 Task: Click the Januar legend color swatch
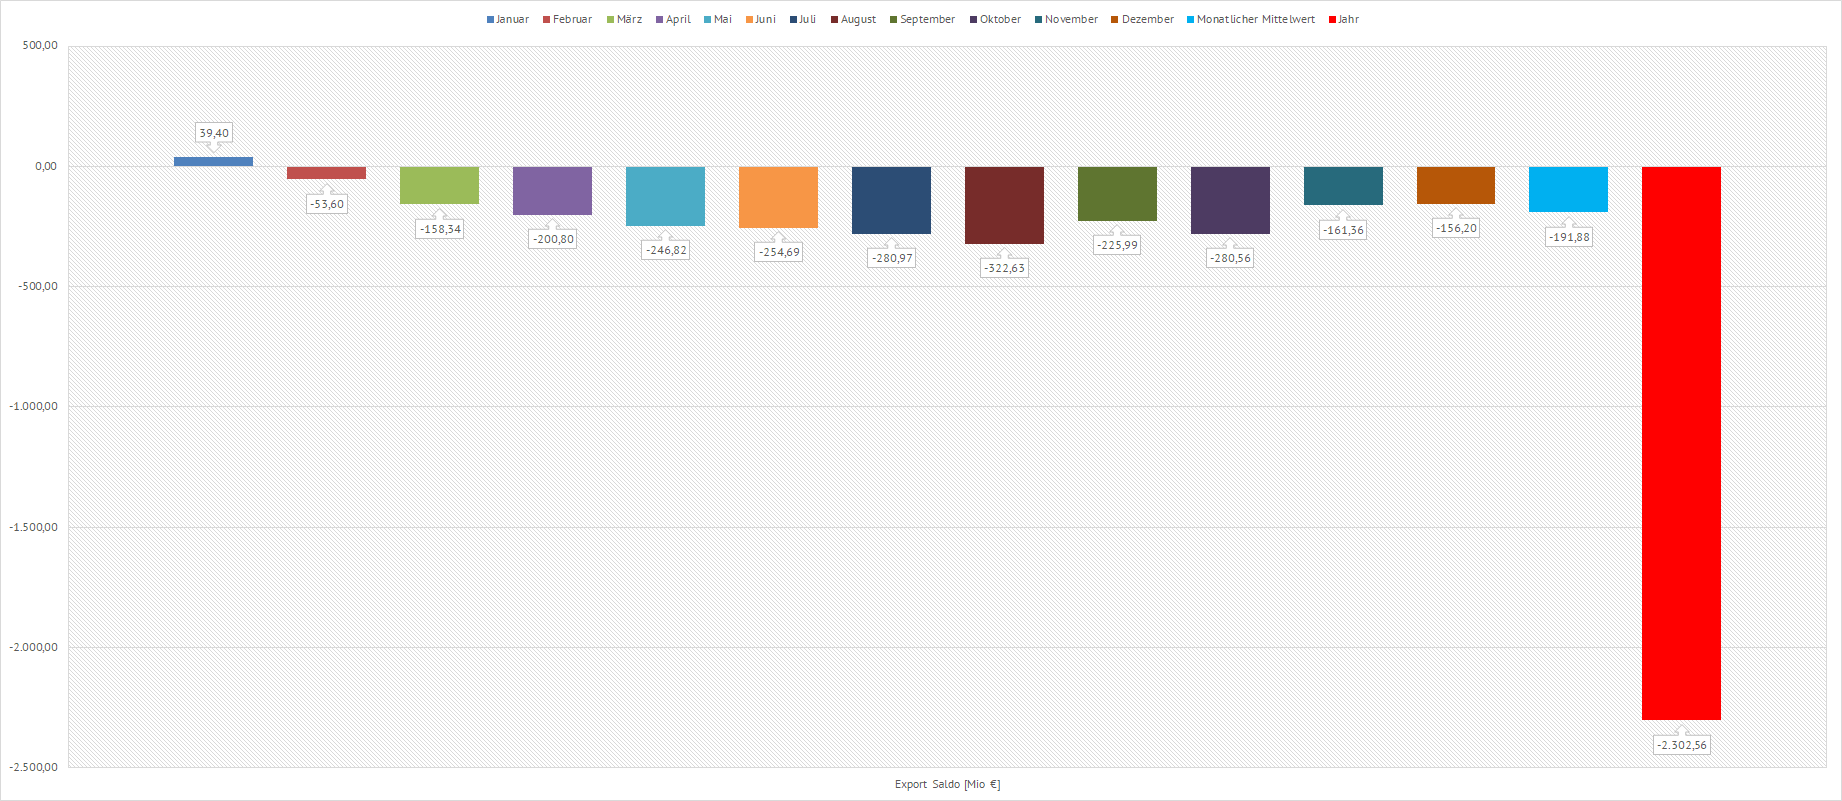tap(490, 20)
